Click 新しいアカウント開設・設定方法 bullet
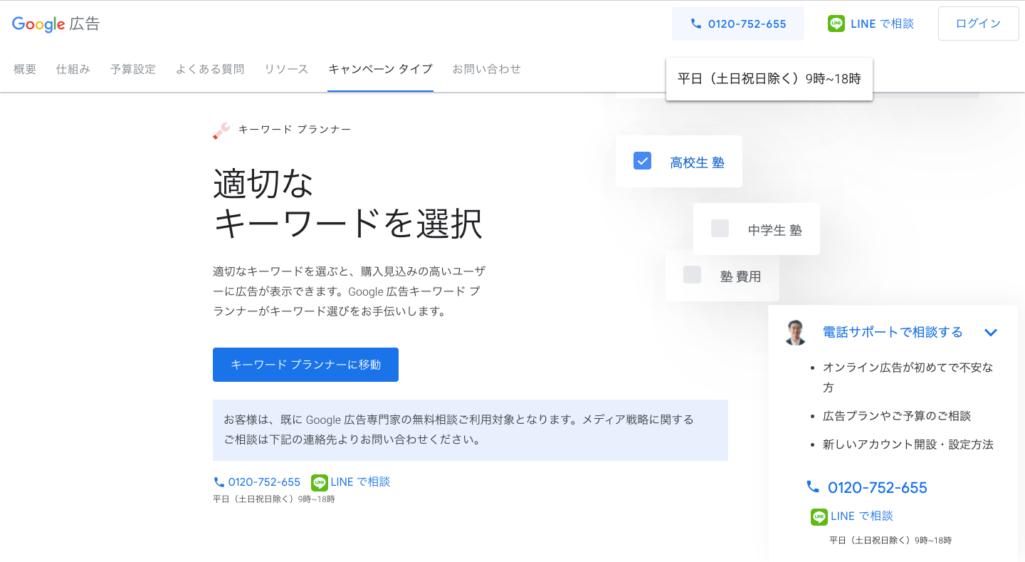The width and height of the screenshot is (1025, 562). 907,444
